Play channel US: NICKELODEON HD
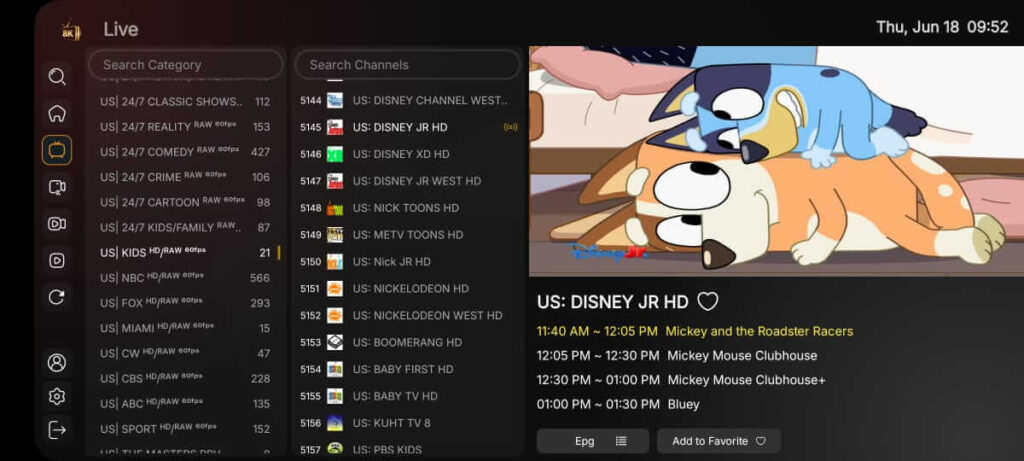Screen dimensions: 1024x461 408,289
